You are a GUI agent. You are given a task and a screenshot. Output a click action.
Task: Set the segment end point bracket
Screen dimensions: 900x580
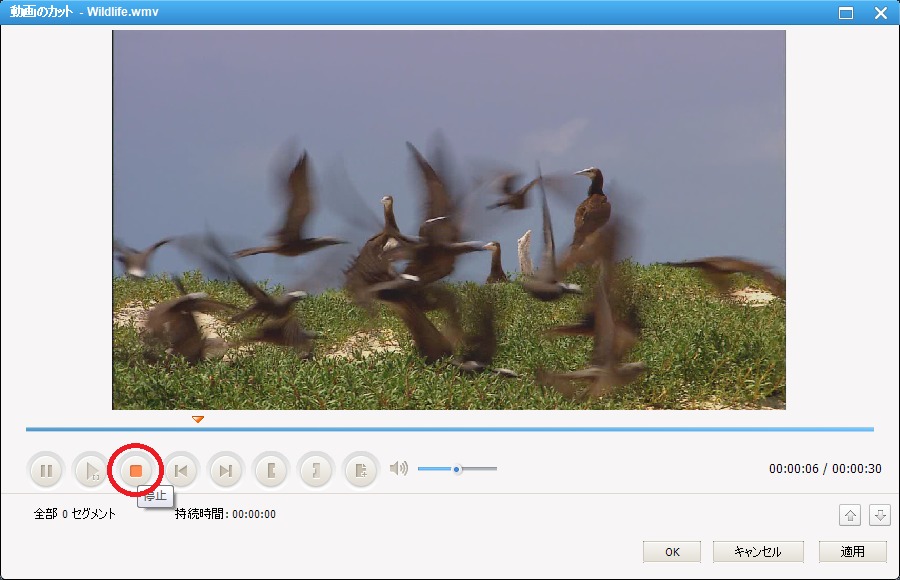tap(316, 471)
